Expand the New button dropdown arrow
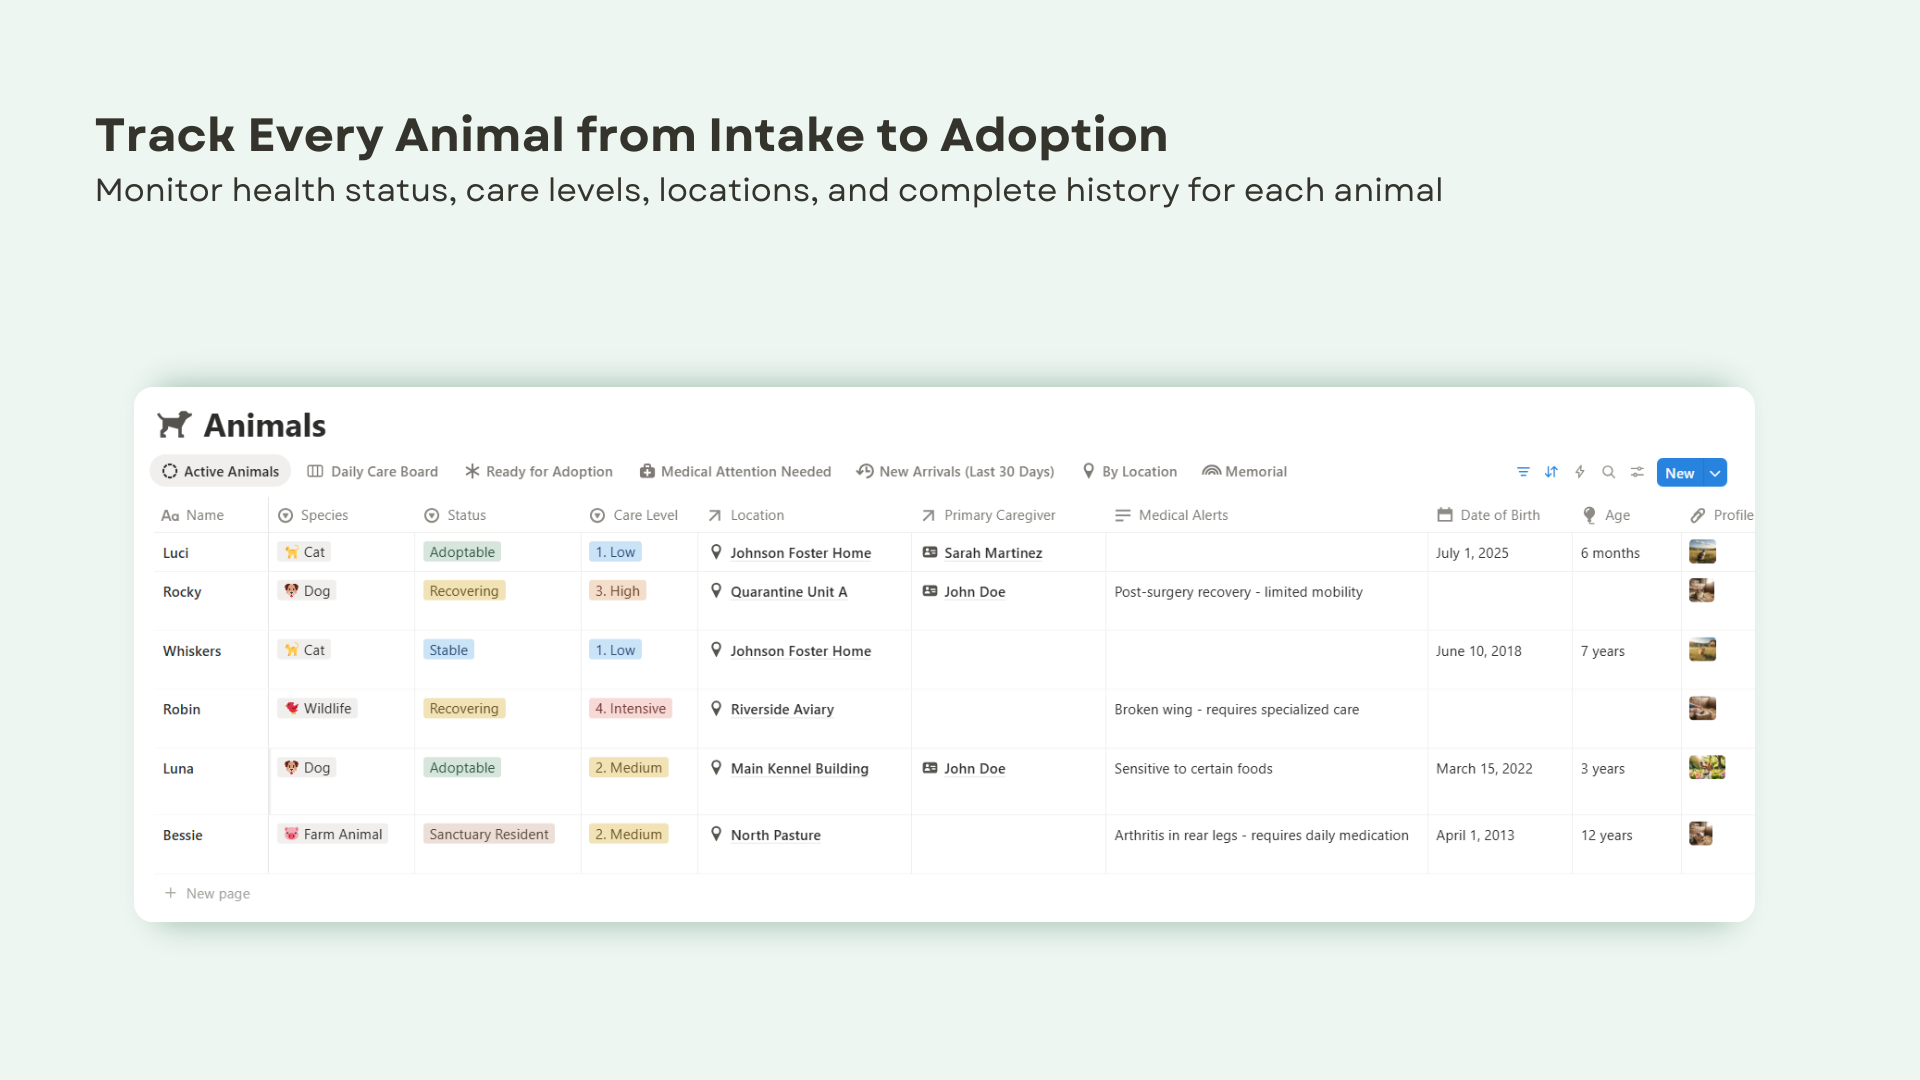 1715,473
